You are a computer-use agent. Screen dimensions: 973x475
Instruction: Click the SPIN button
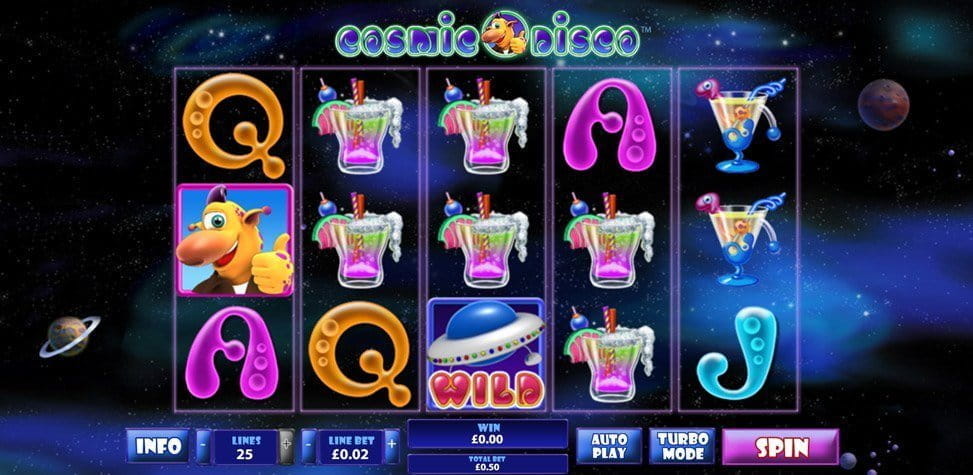pos(781,446)
